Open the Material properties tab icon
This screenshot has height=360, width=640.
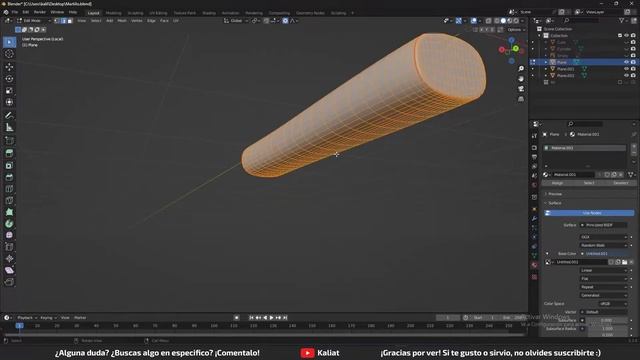click(534, 265)
